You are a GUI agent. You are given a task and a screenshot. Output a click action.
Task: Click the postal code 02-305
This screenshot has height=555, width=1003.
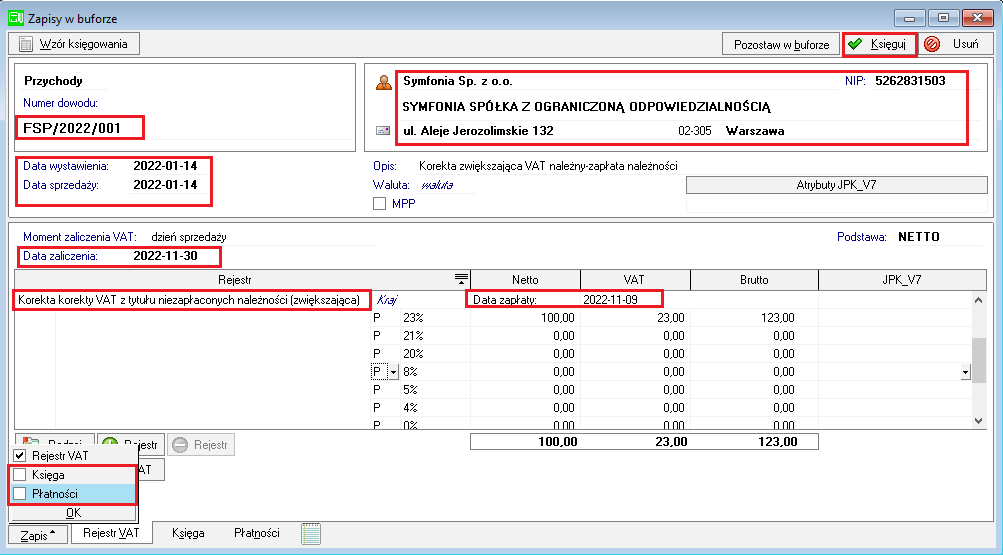pyautogui.click(x=695, y=131)
